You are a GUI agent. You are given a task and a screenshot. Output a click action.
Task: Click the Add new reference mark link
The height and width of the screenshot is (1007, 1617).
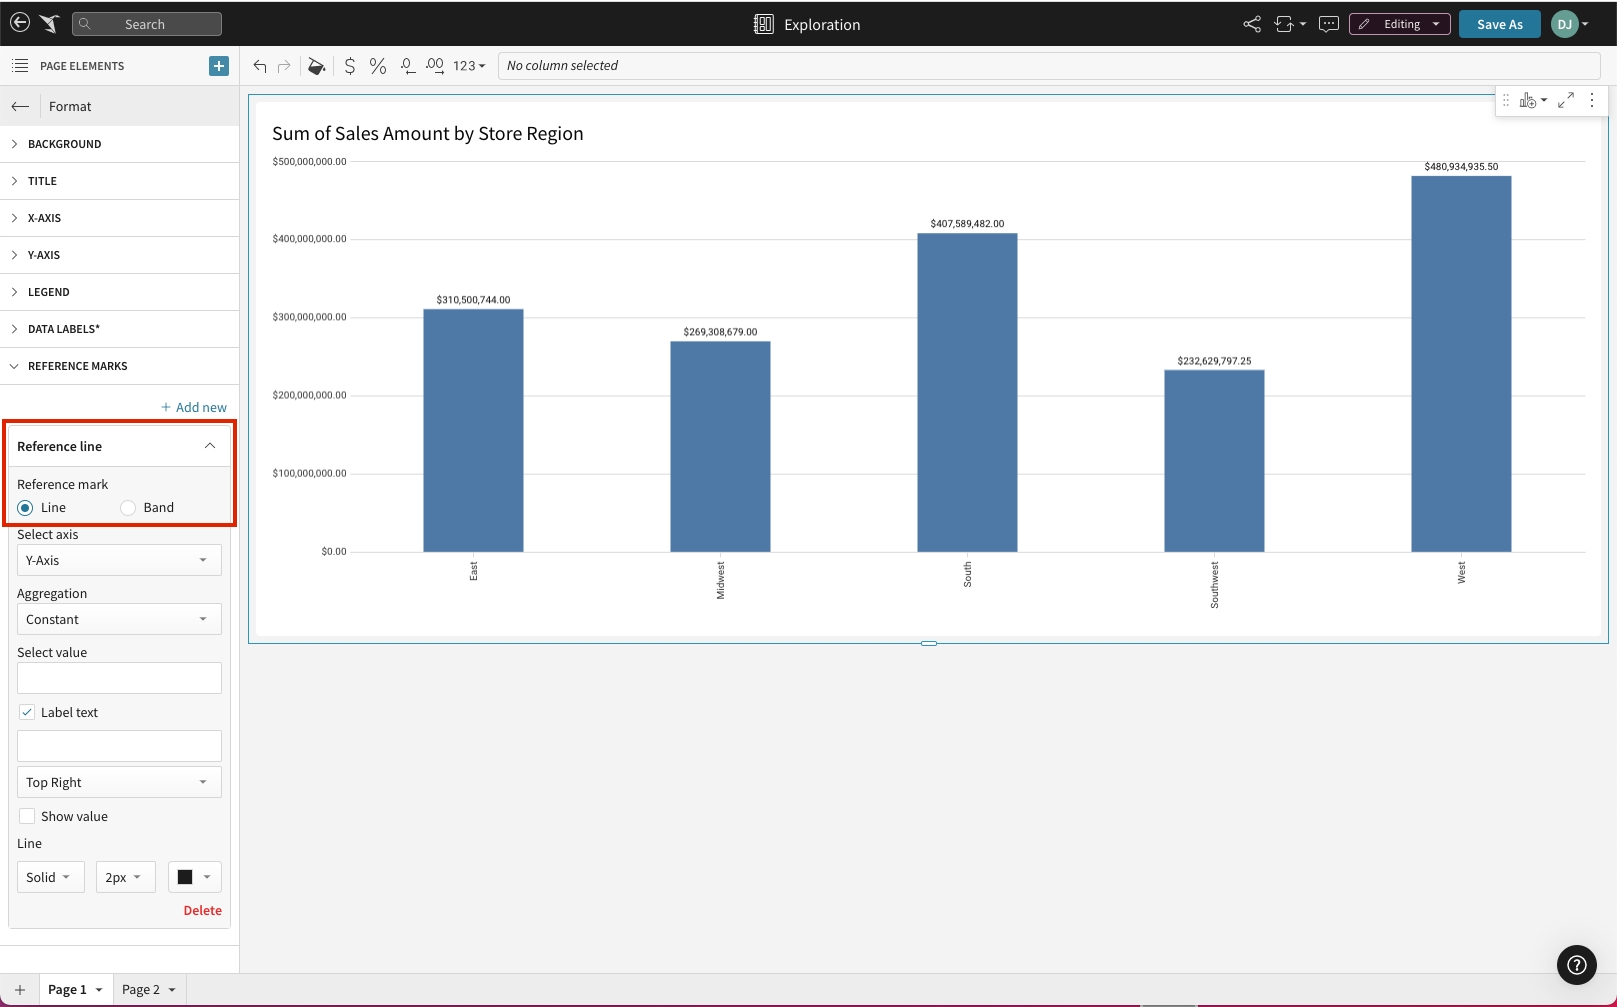click(x=194, y=408)
